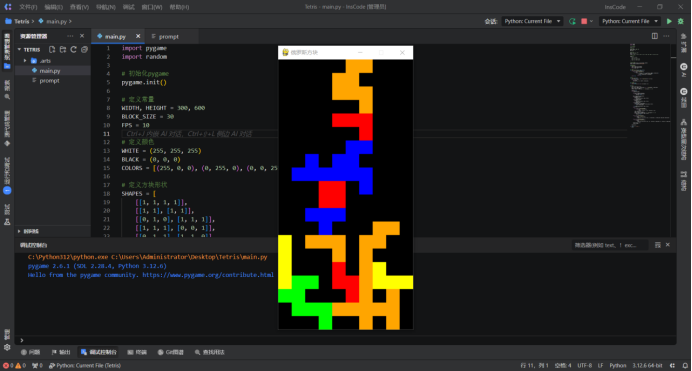
Task: Switch to the Git panel tab
Action: click(171, 352)
